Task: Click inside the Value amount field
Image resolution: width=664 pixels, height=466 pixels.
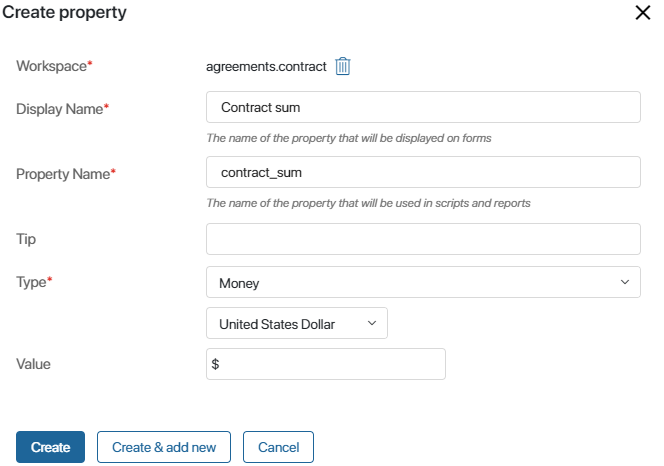Action: (x=326, y=364)
